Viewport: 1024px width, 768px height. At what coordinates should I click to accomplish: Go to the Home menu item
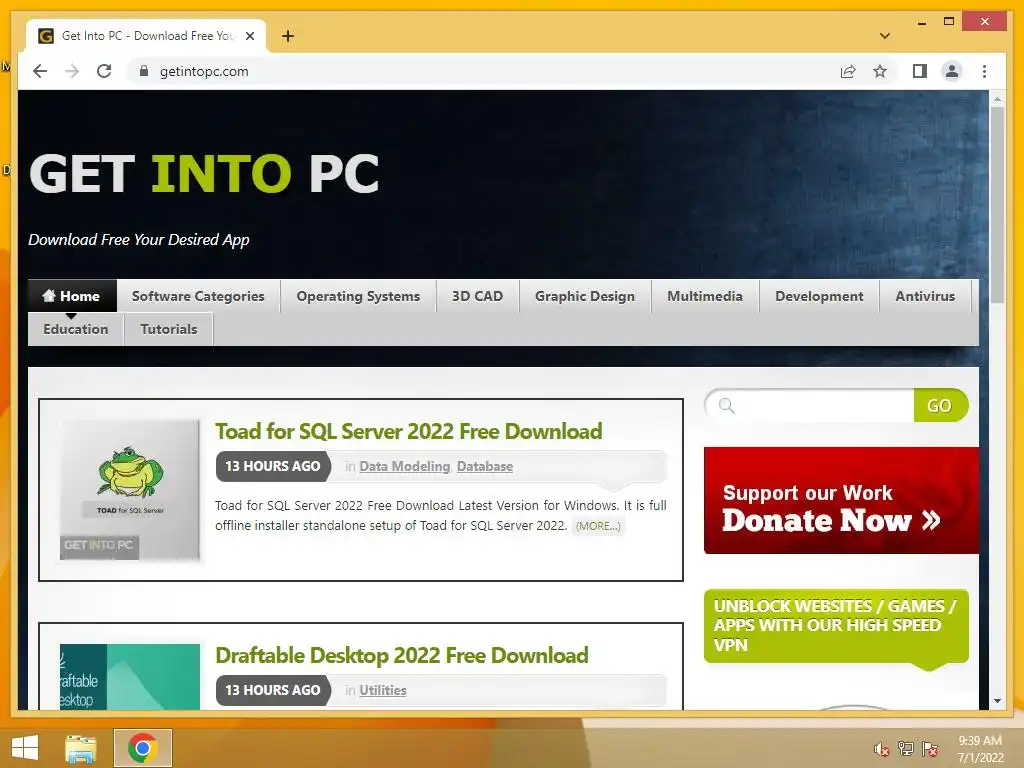tap(72, 296)
